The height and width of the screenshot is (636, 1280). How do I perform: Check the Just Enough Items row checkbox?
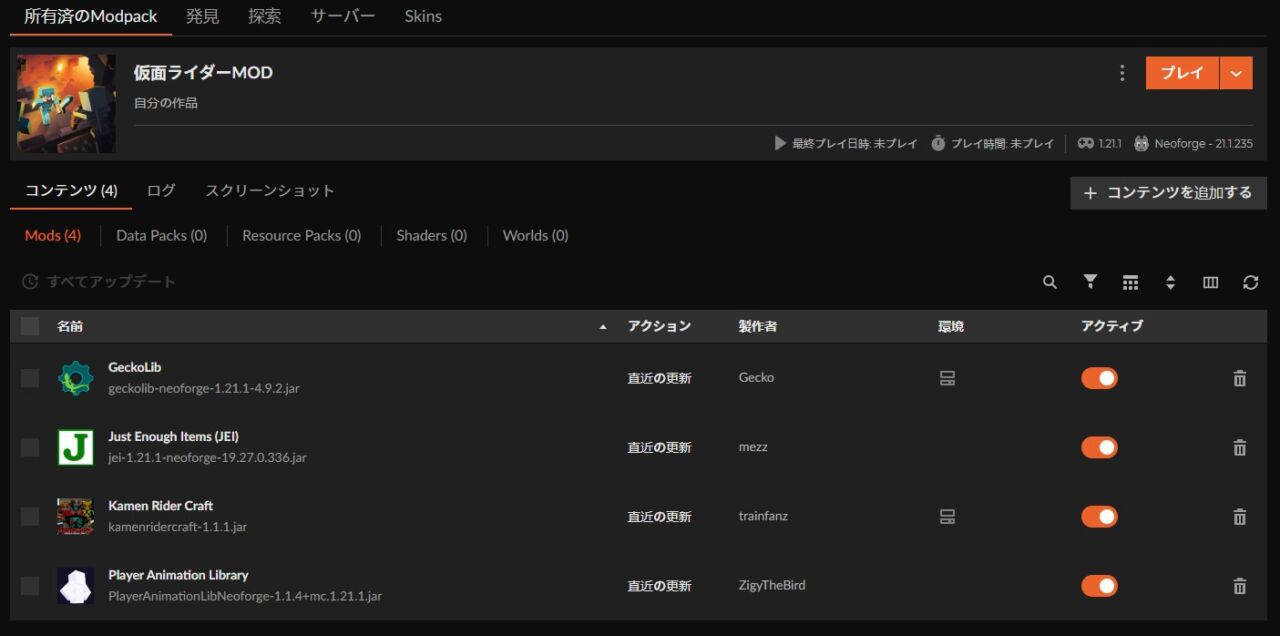(30, 447)
